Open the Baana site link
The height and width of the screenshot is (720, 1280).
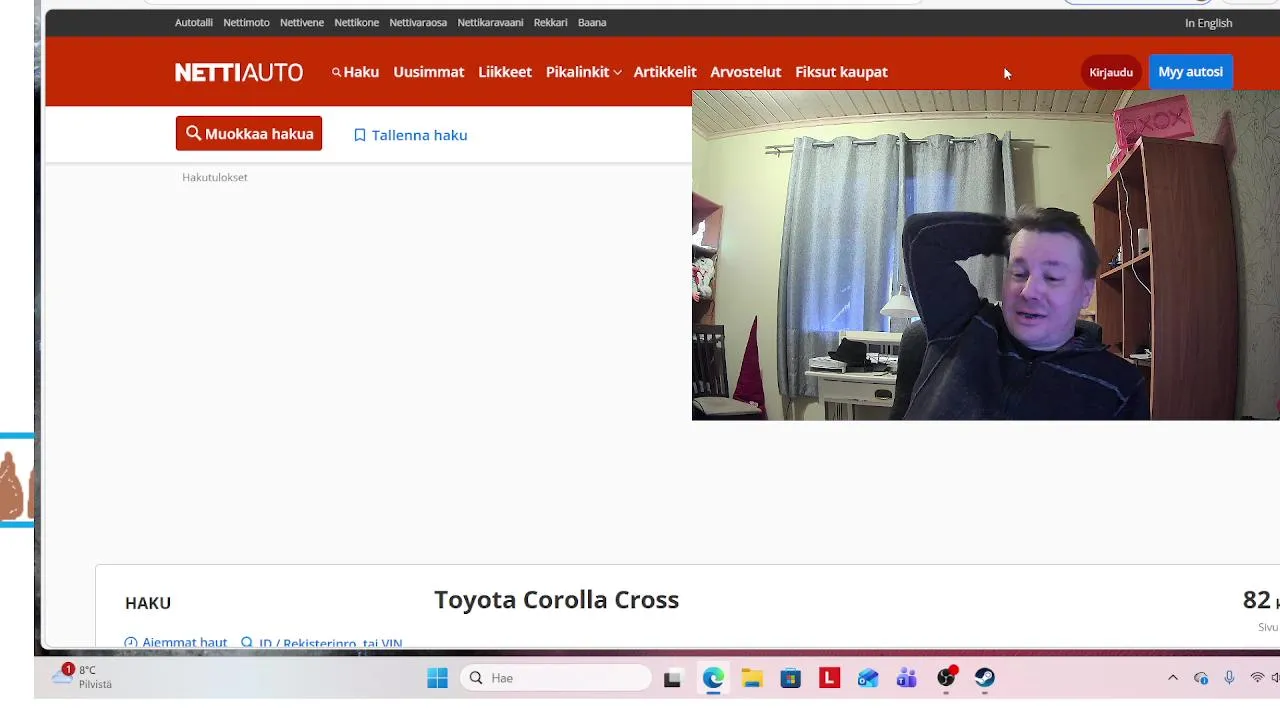(x=592, y=22)
